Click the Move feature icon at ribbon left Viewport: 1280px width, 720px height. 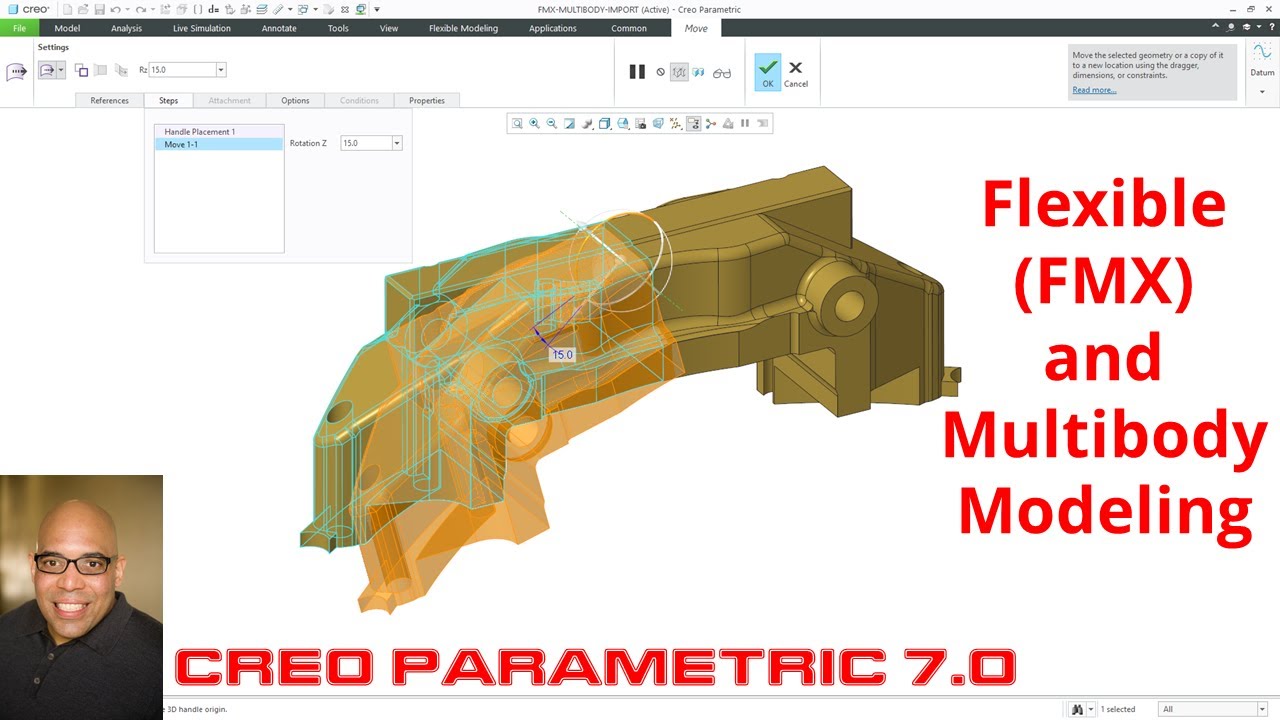click(x=16, y=71)
